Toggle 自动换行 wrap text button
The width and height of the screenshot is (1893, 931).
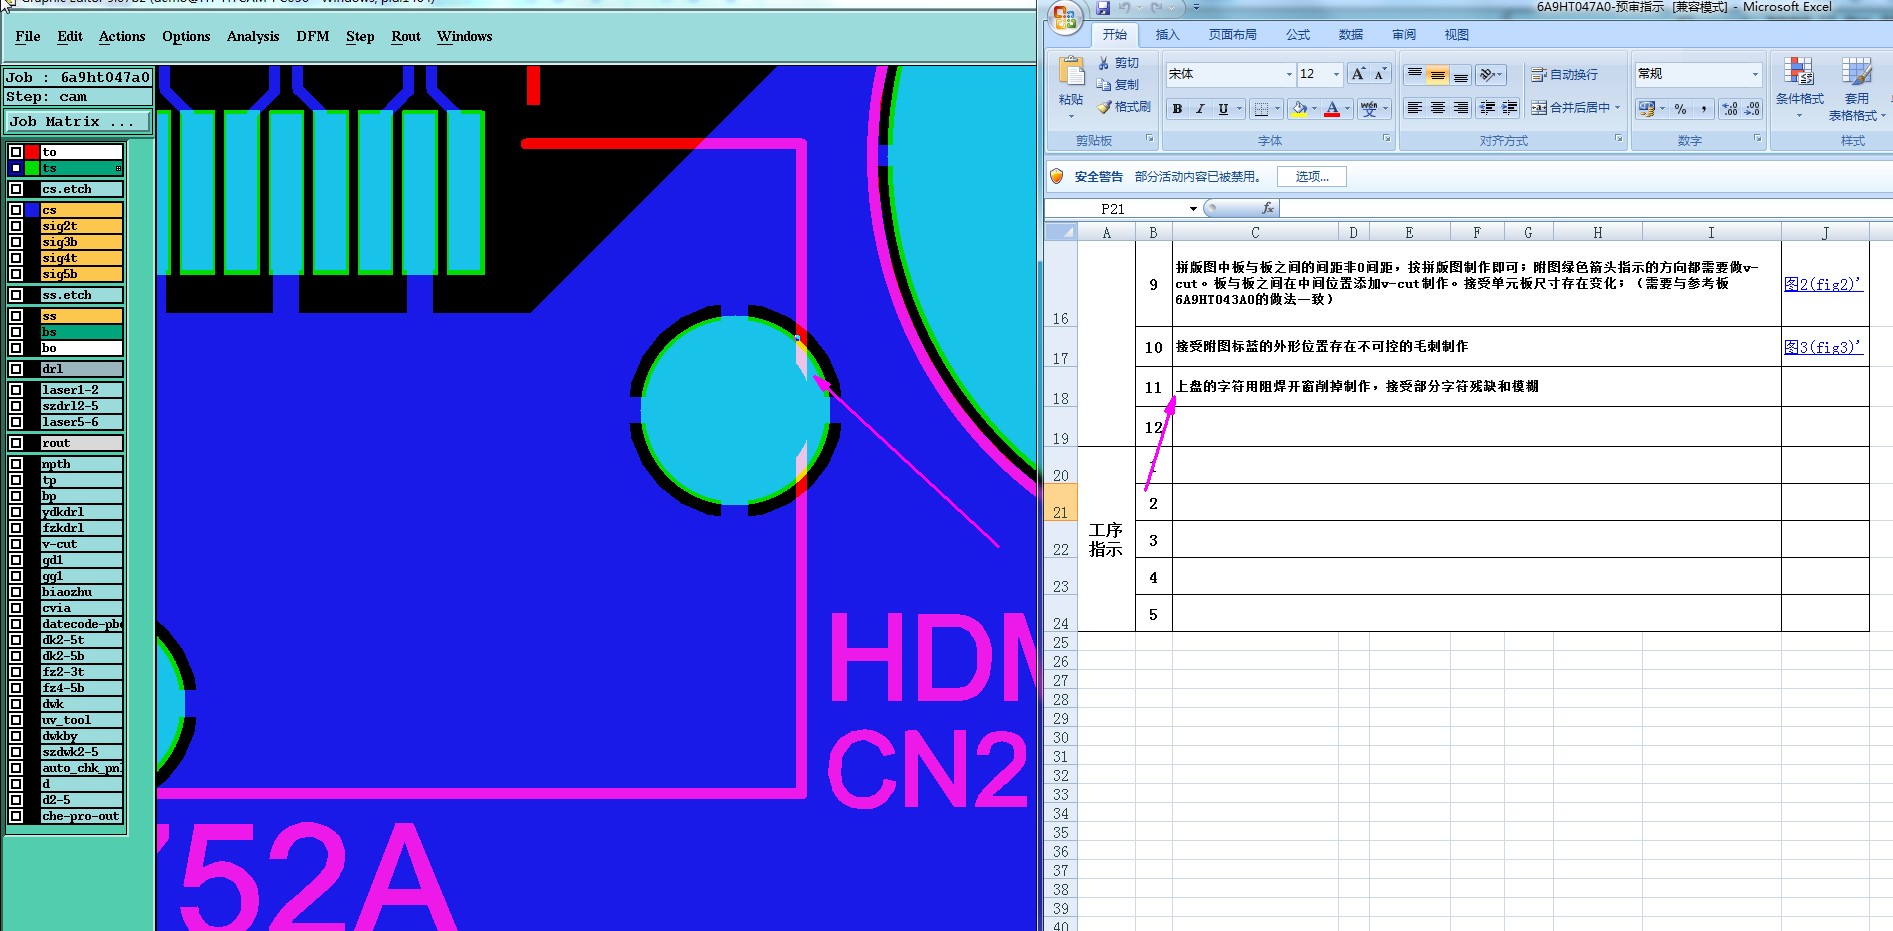[x=1565, y=74]
